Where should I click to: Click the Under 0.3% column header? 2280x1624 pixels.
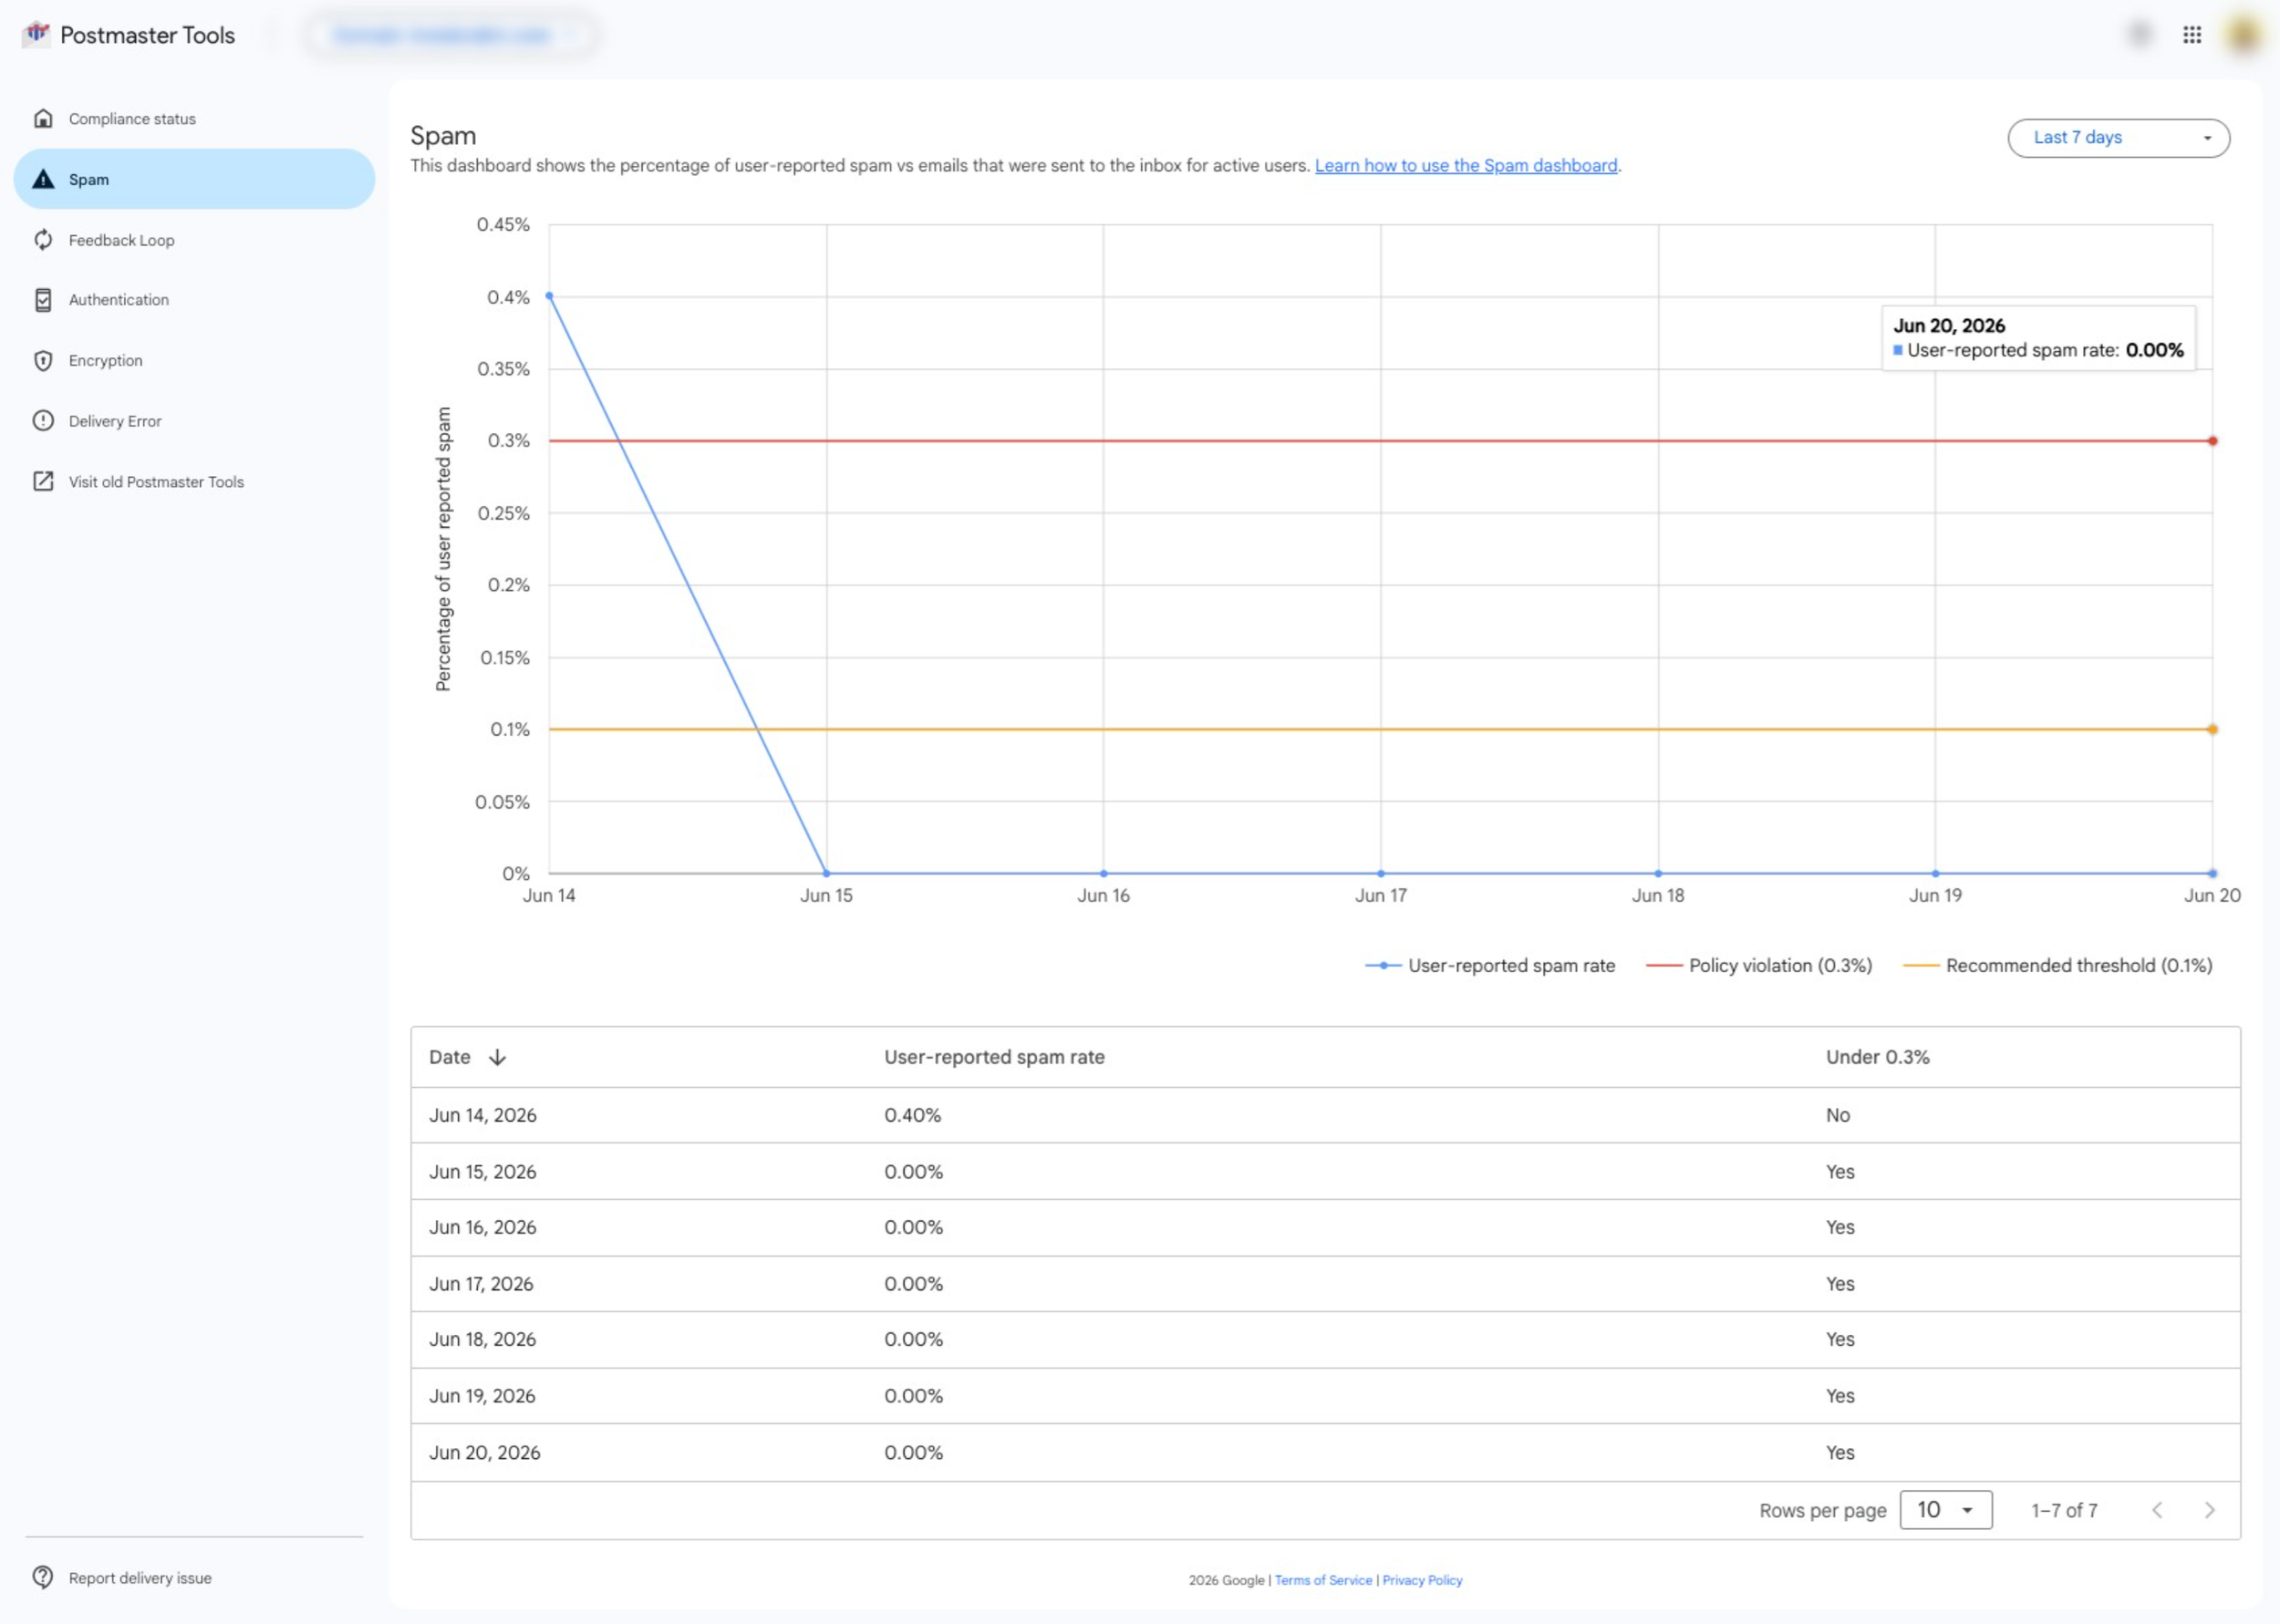1877,1057
